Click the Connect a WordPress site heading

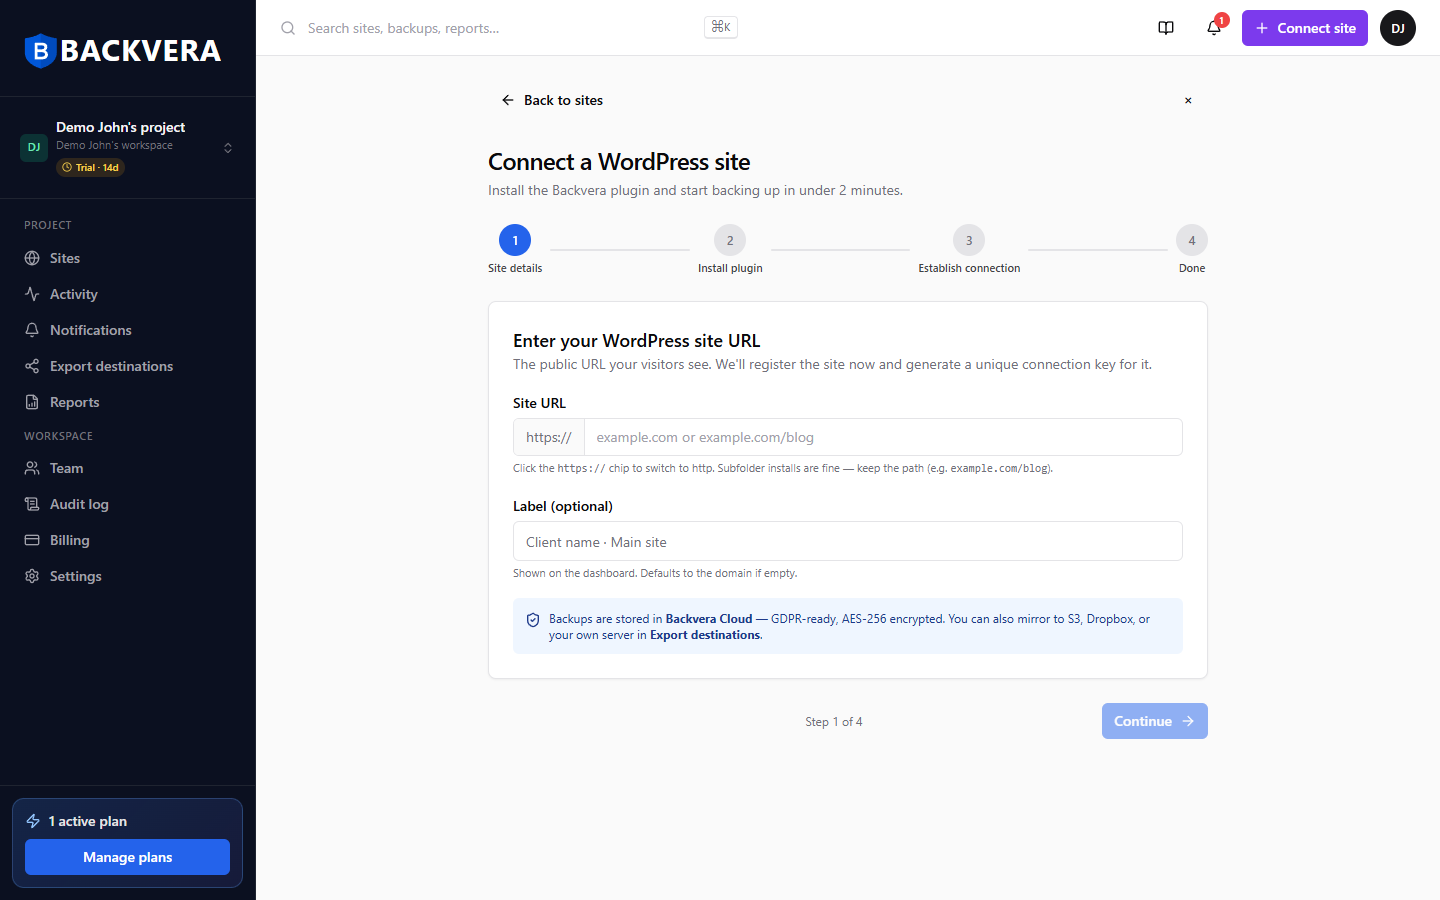(619, 162)
